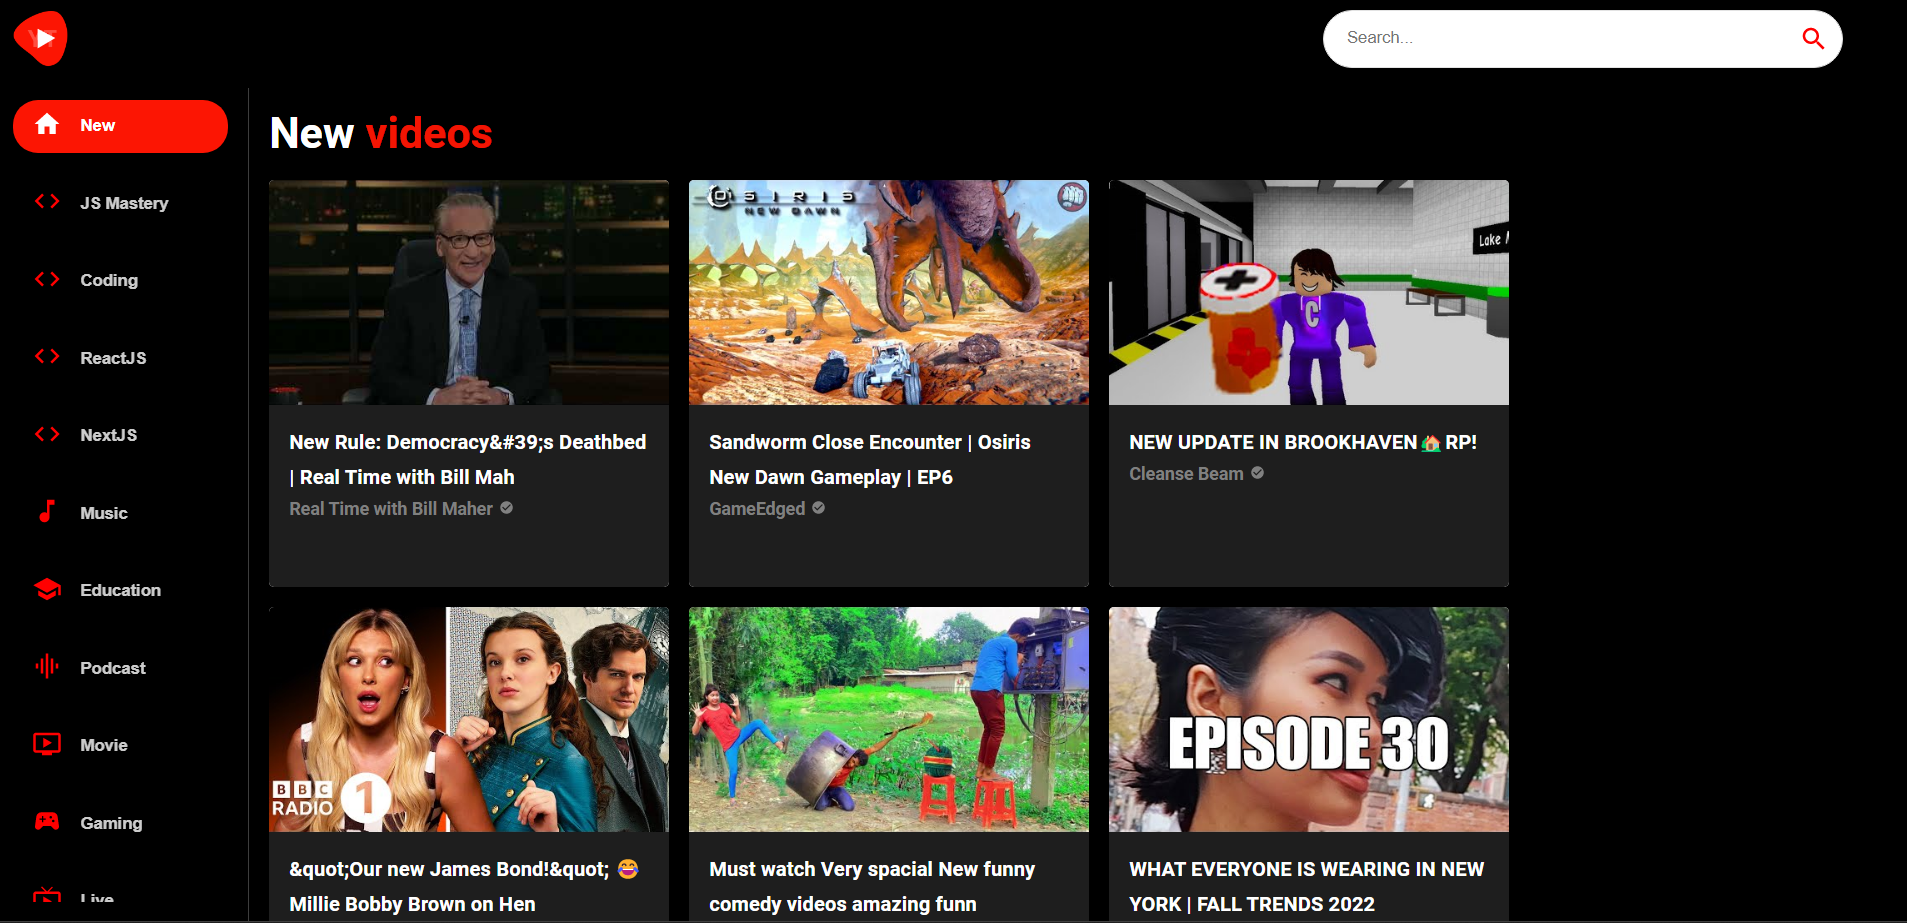
Task: Open WHAT EVERYONE IS WEARING title
Action: pos(1307,886)
